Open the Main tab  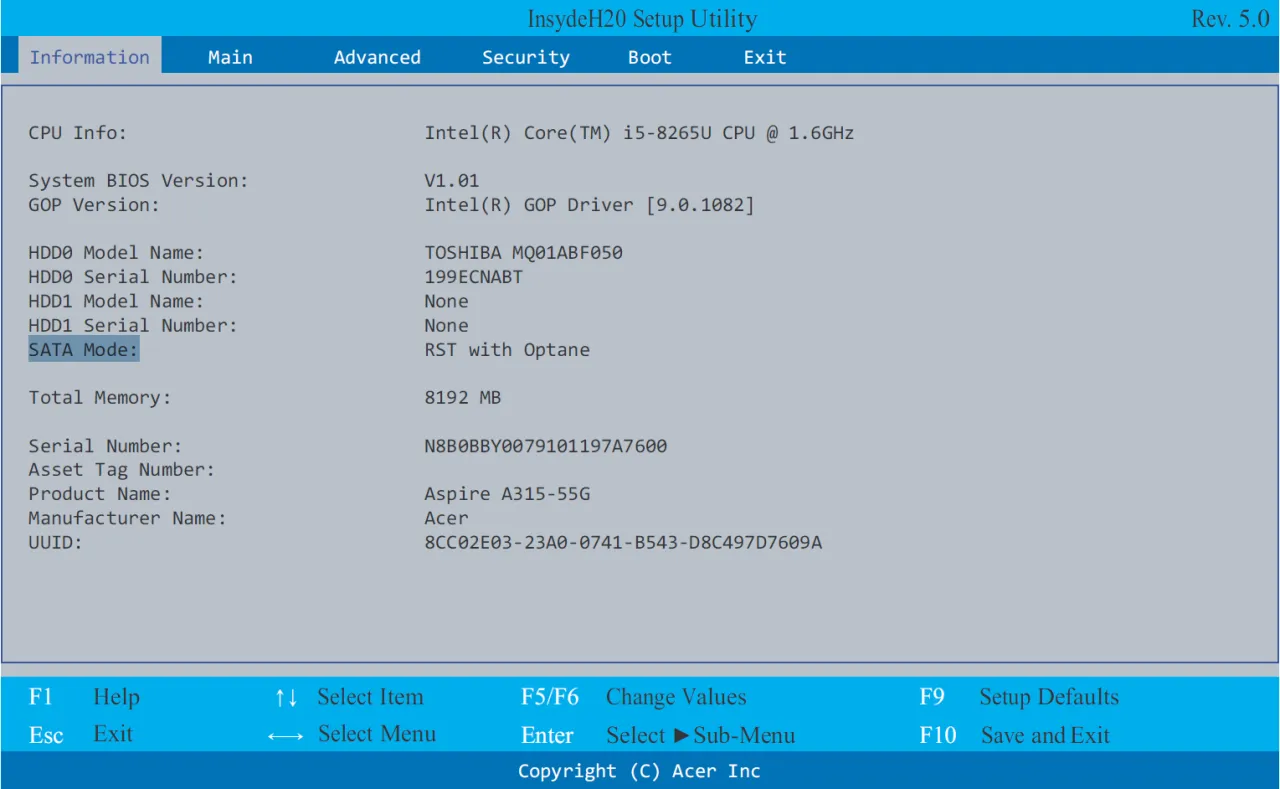(230, 57)
